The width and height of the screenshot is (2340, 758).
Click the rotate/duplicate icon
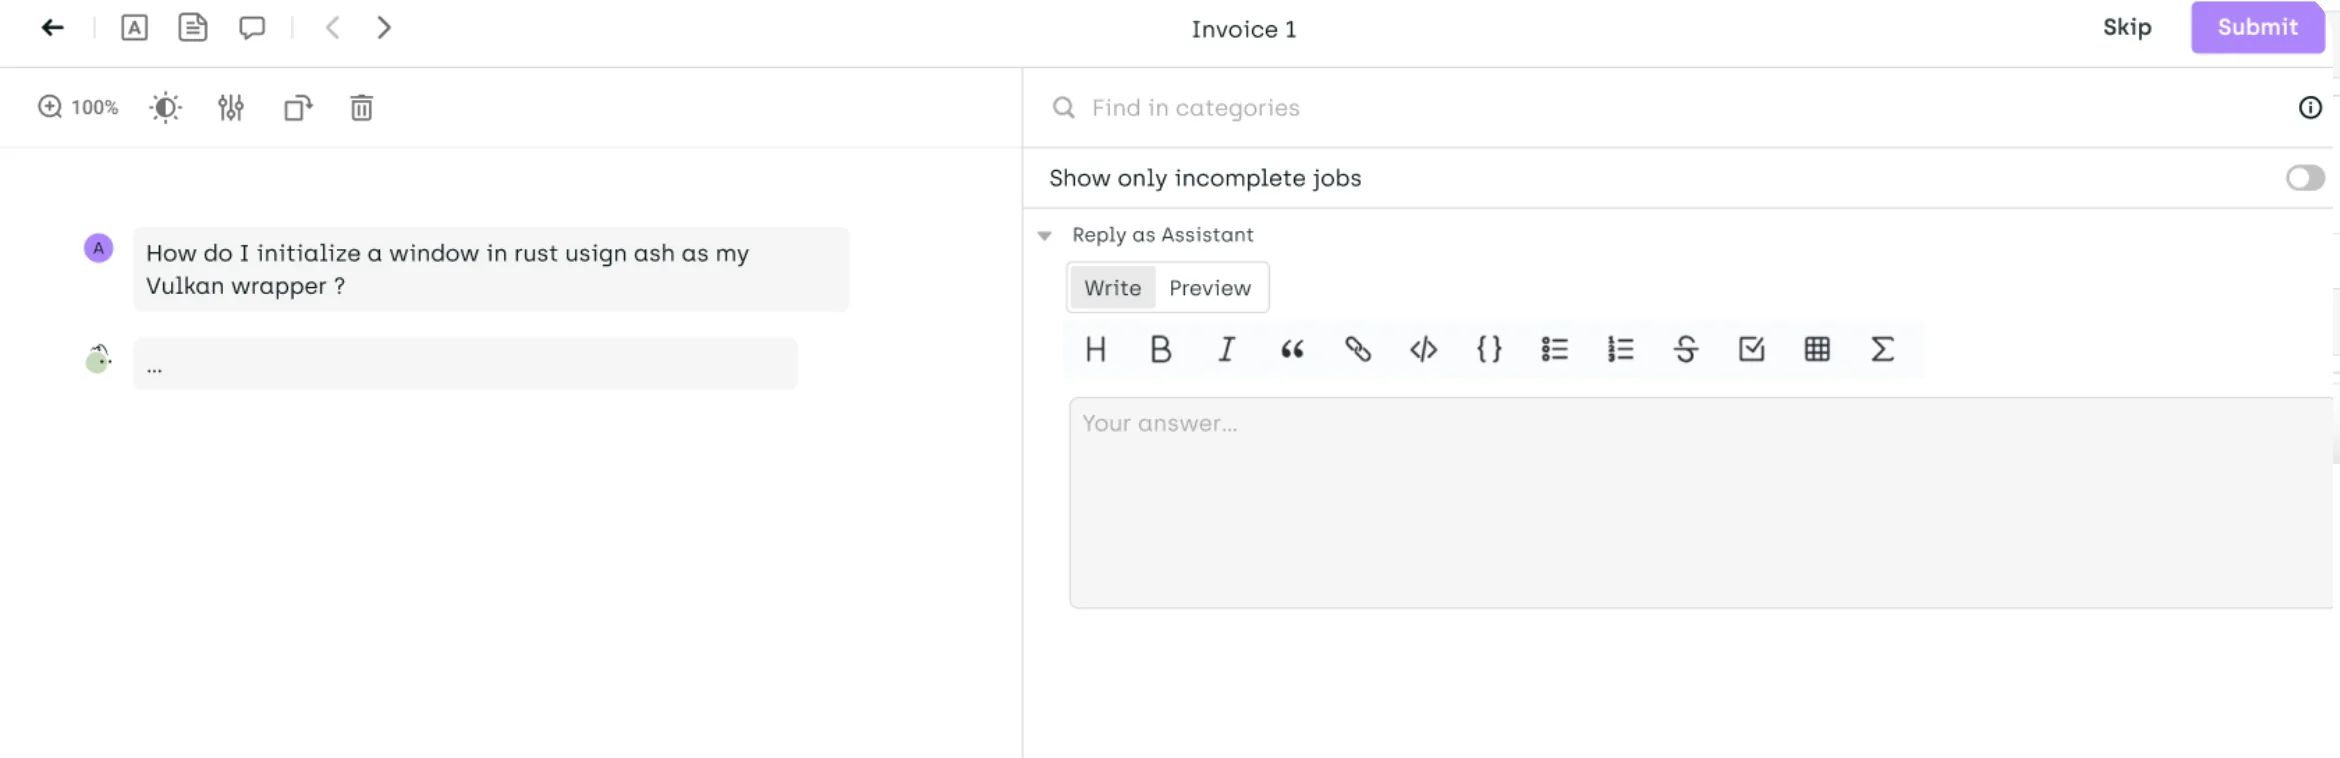pos(298,107)
